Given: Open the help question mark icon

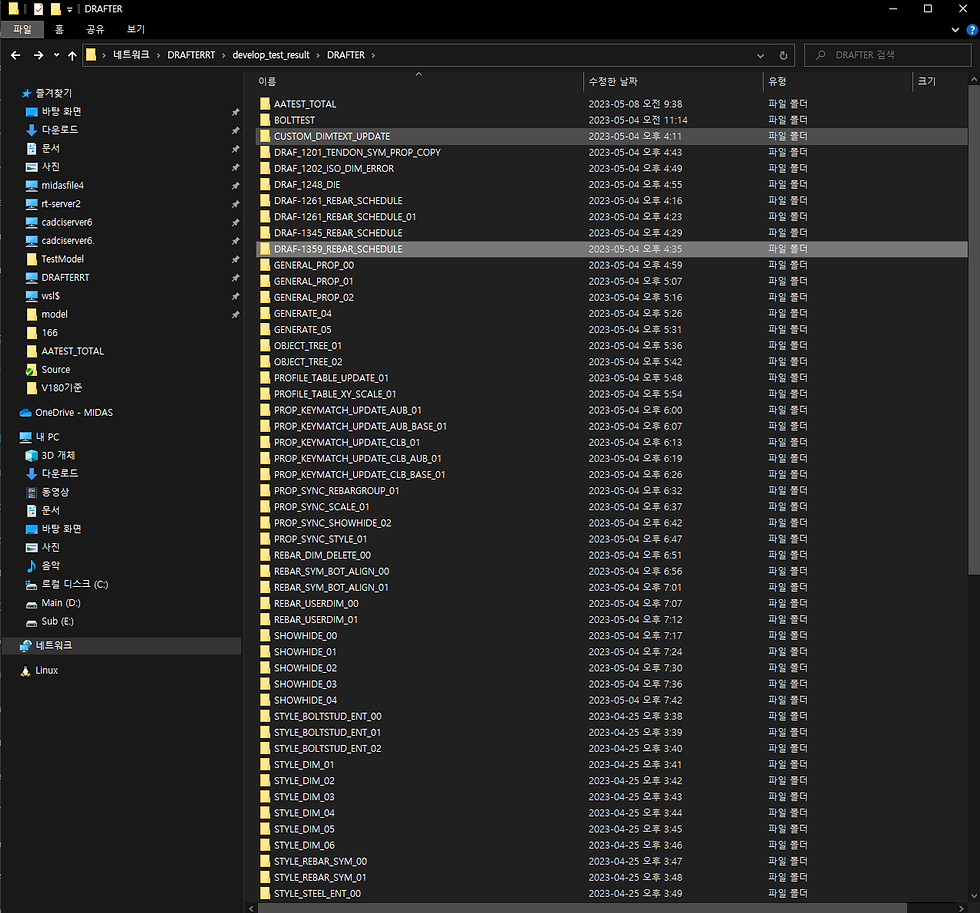Looking at the screenshot, I should [972, 29].
